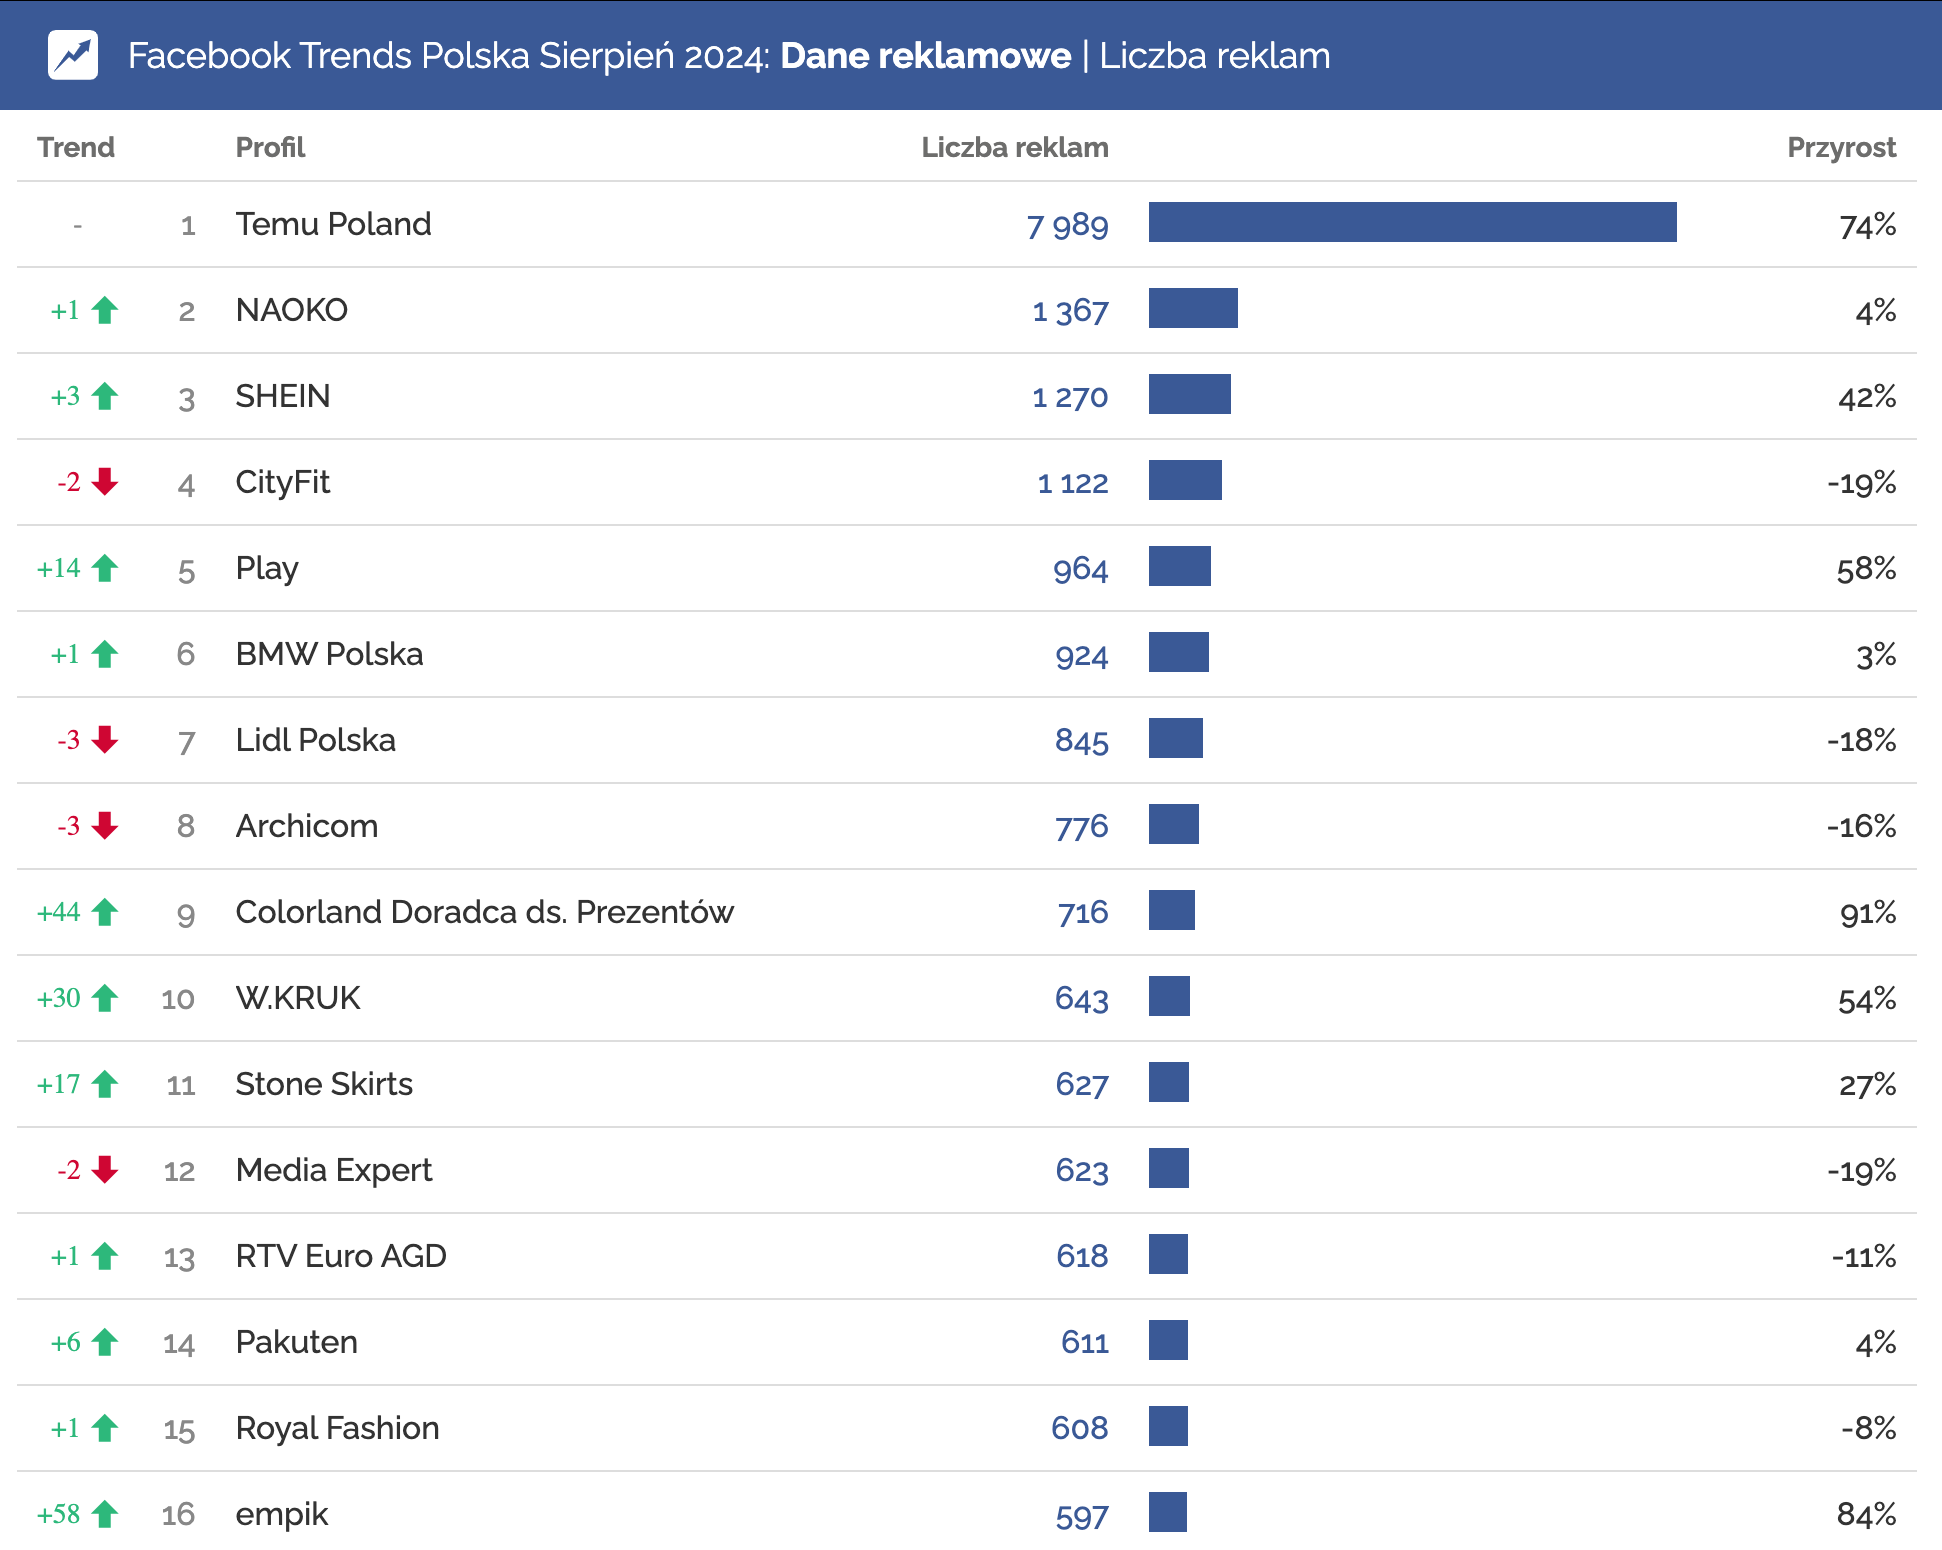The image size is (1942, 1550).
Task: Click the +44 trend change value
Action: [59, 912]
